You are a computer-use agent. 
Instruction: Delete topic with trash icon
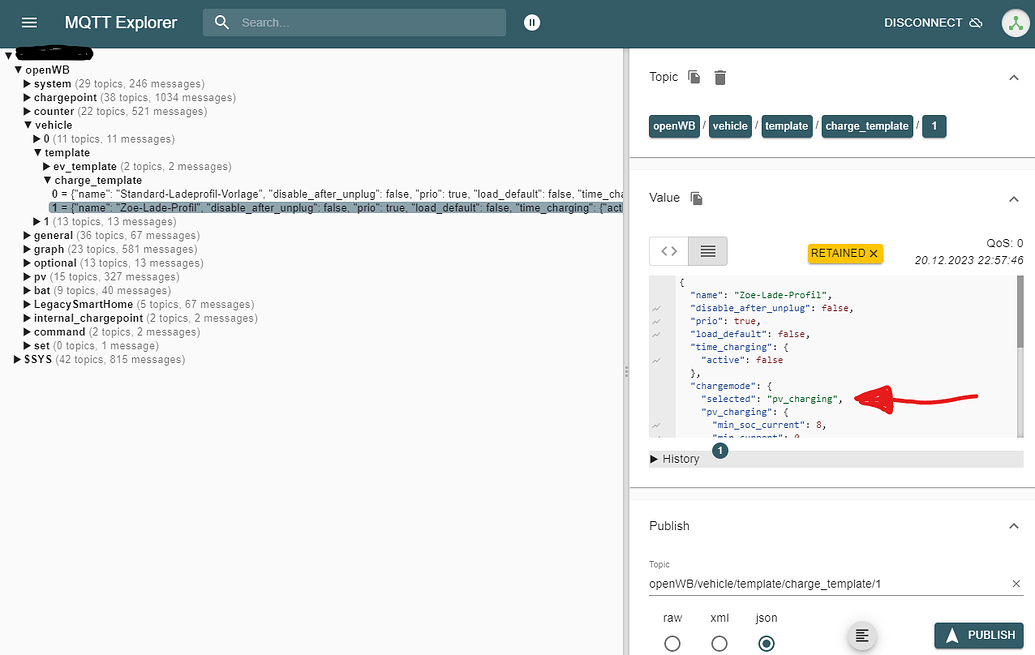pyautogui.click(x=720, y=78)
